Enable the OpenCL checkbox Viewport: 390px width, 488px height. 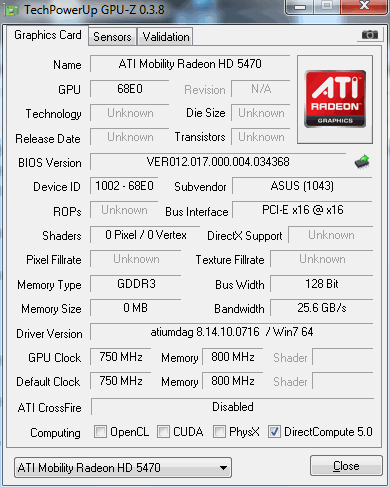tap(100, 432)
